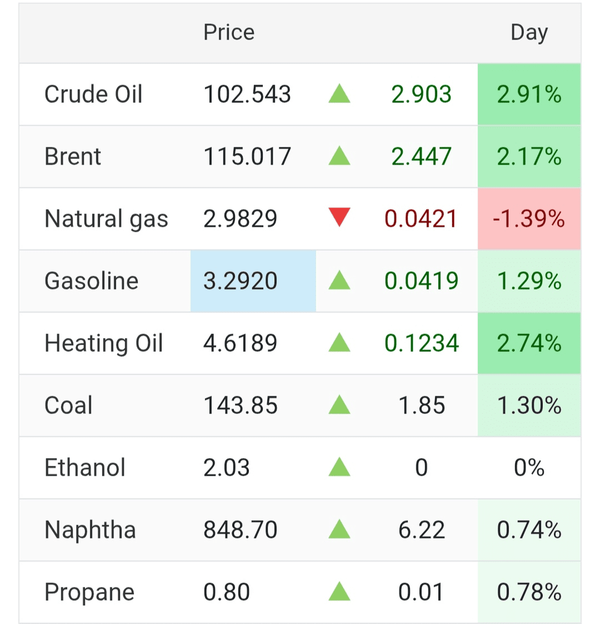This screenshot has width=600, height=624.
Task: Sort by the Price column header
Action: click(x=229, y=33)
